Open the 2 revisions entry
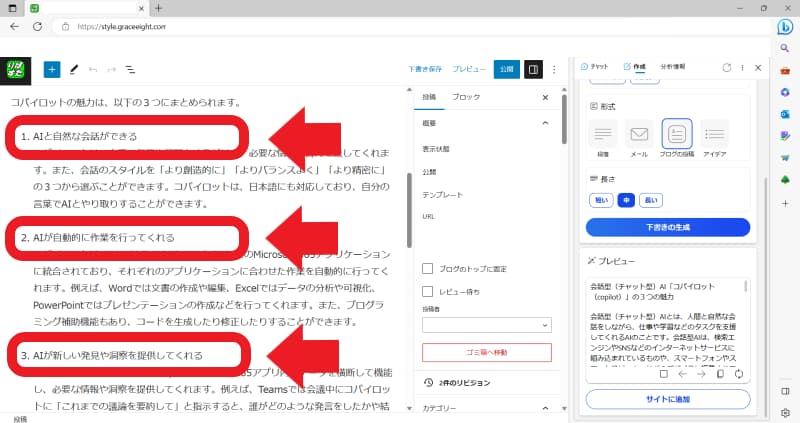 pos(457,383)
